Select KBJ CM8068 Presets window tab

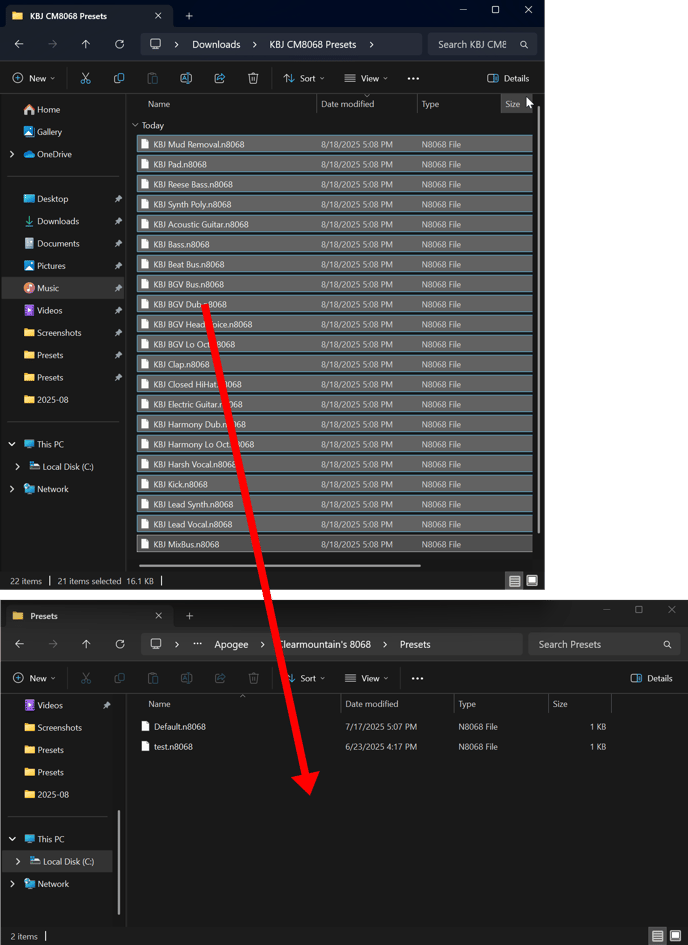(x=88, y=16)
